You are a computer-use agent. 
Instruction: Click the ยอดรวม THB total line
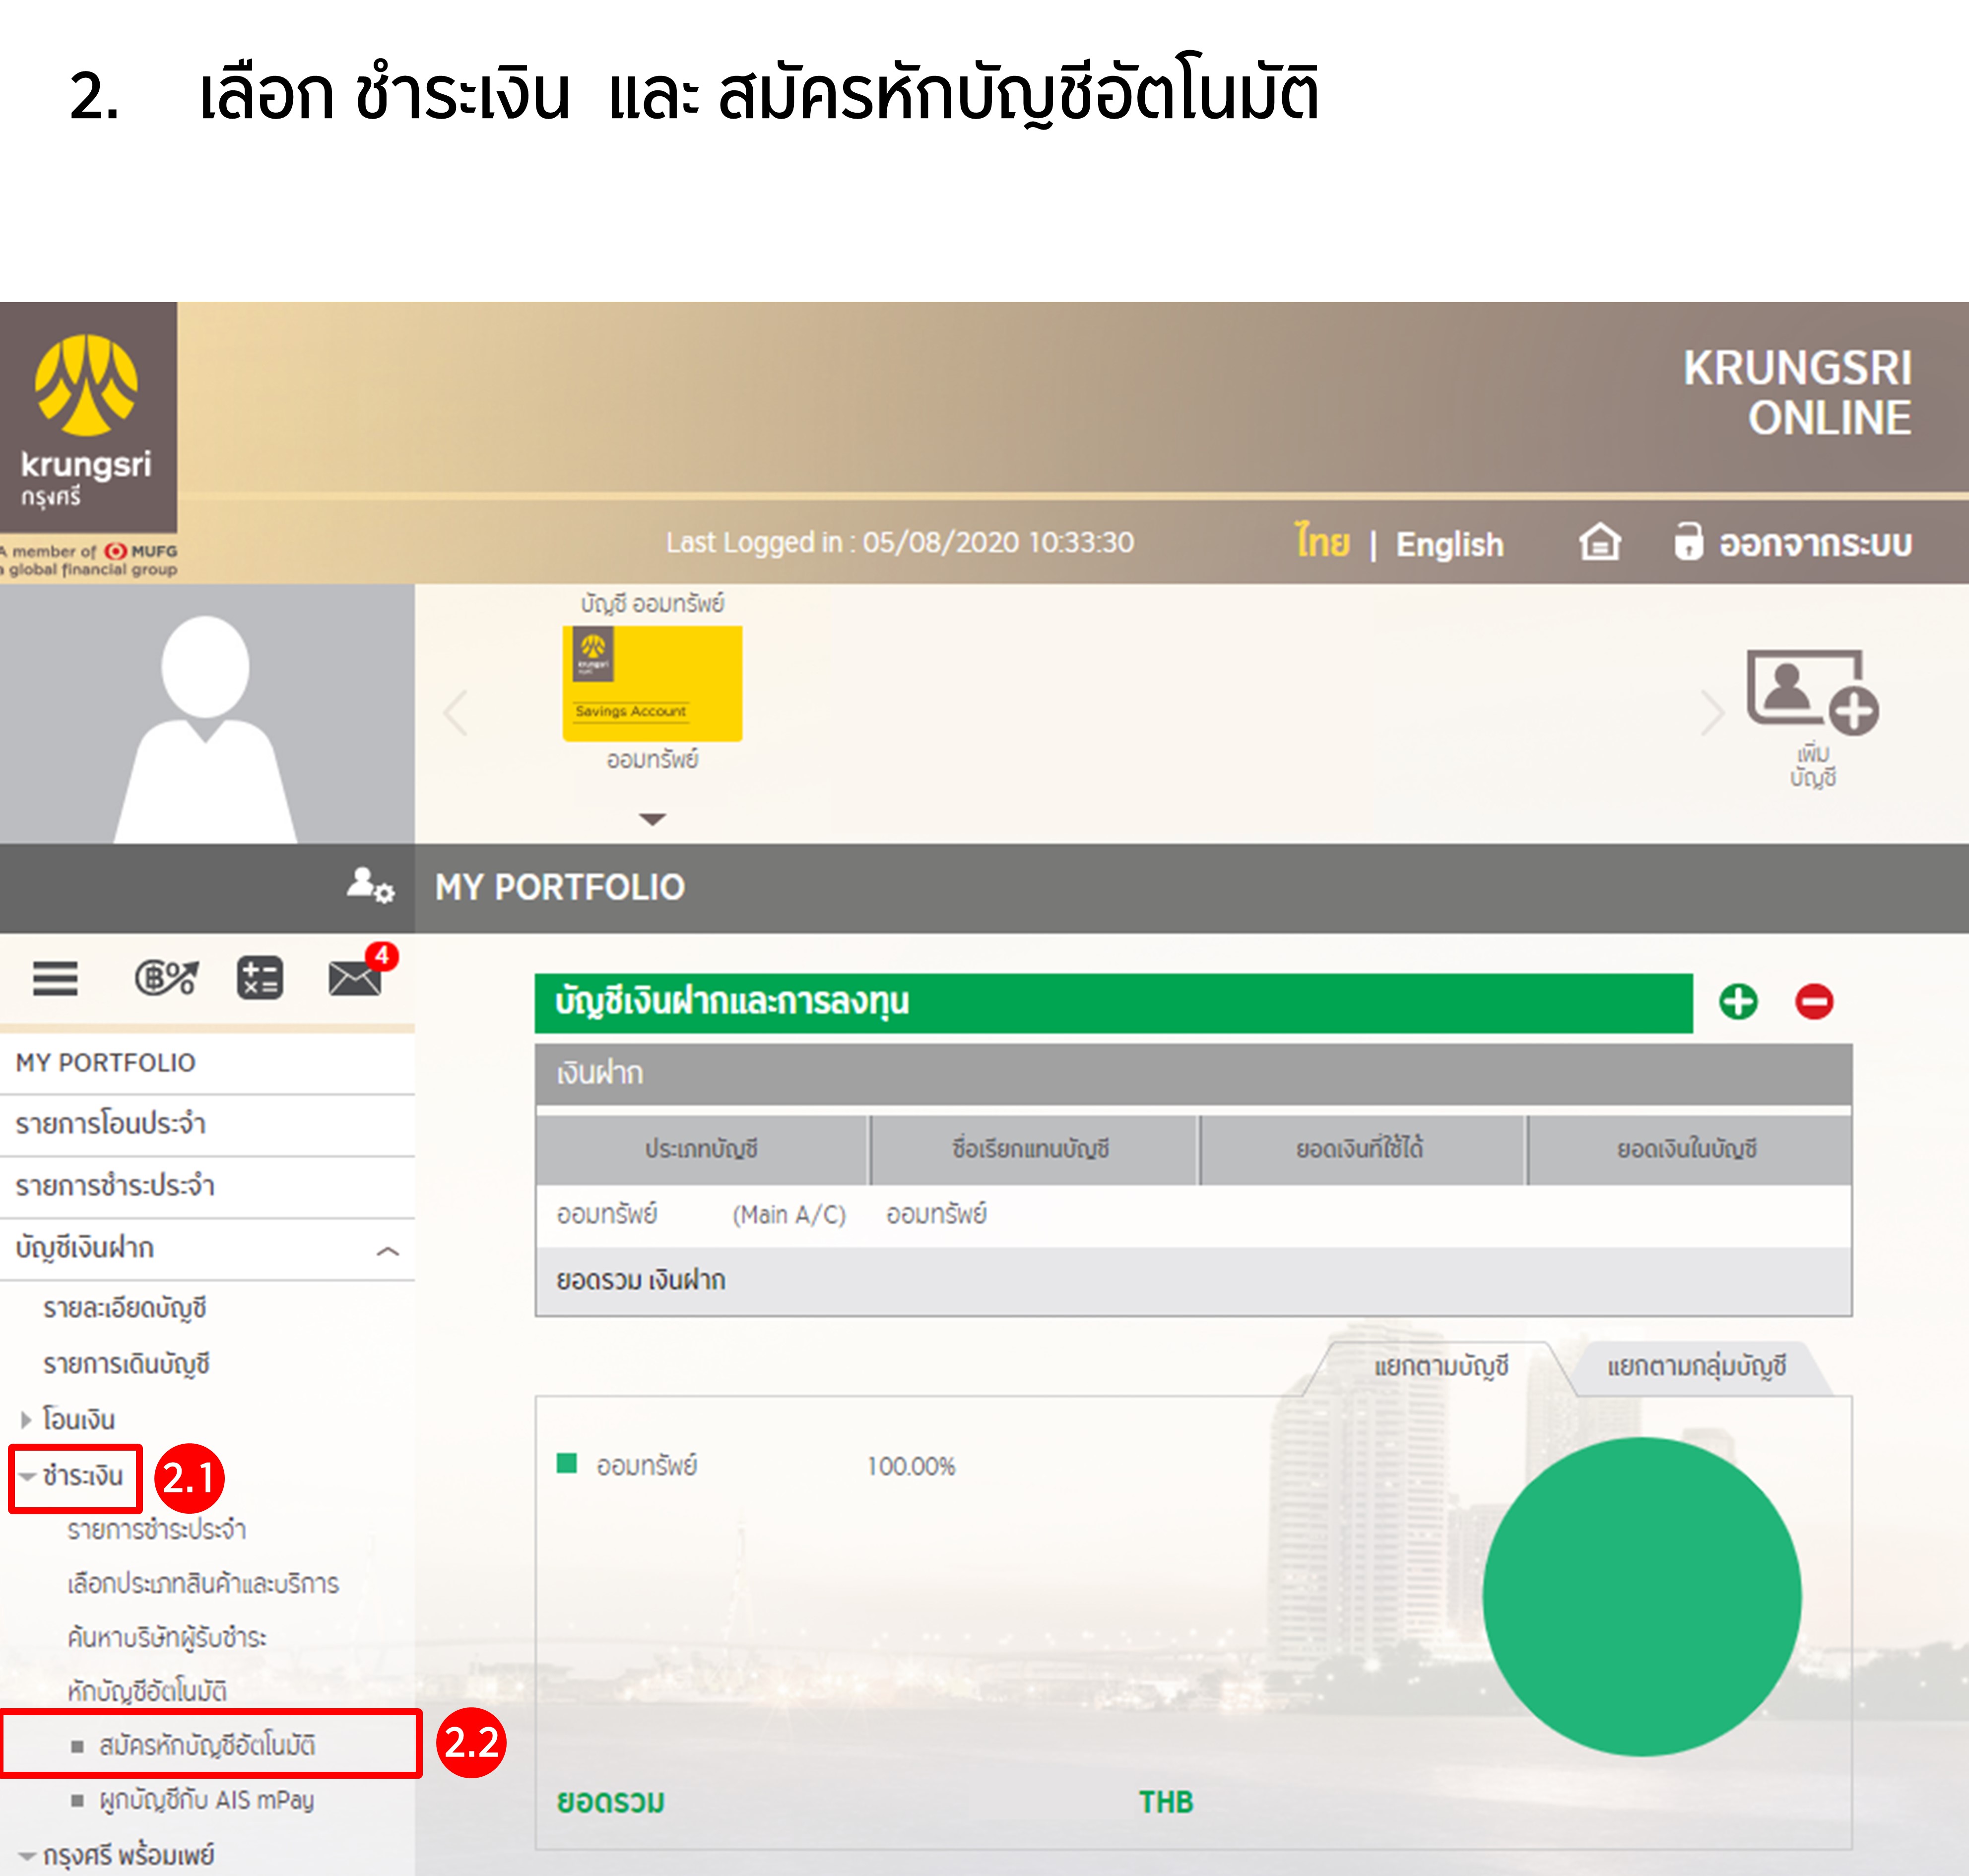875,1802
